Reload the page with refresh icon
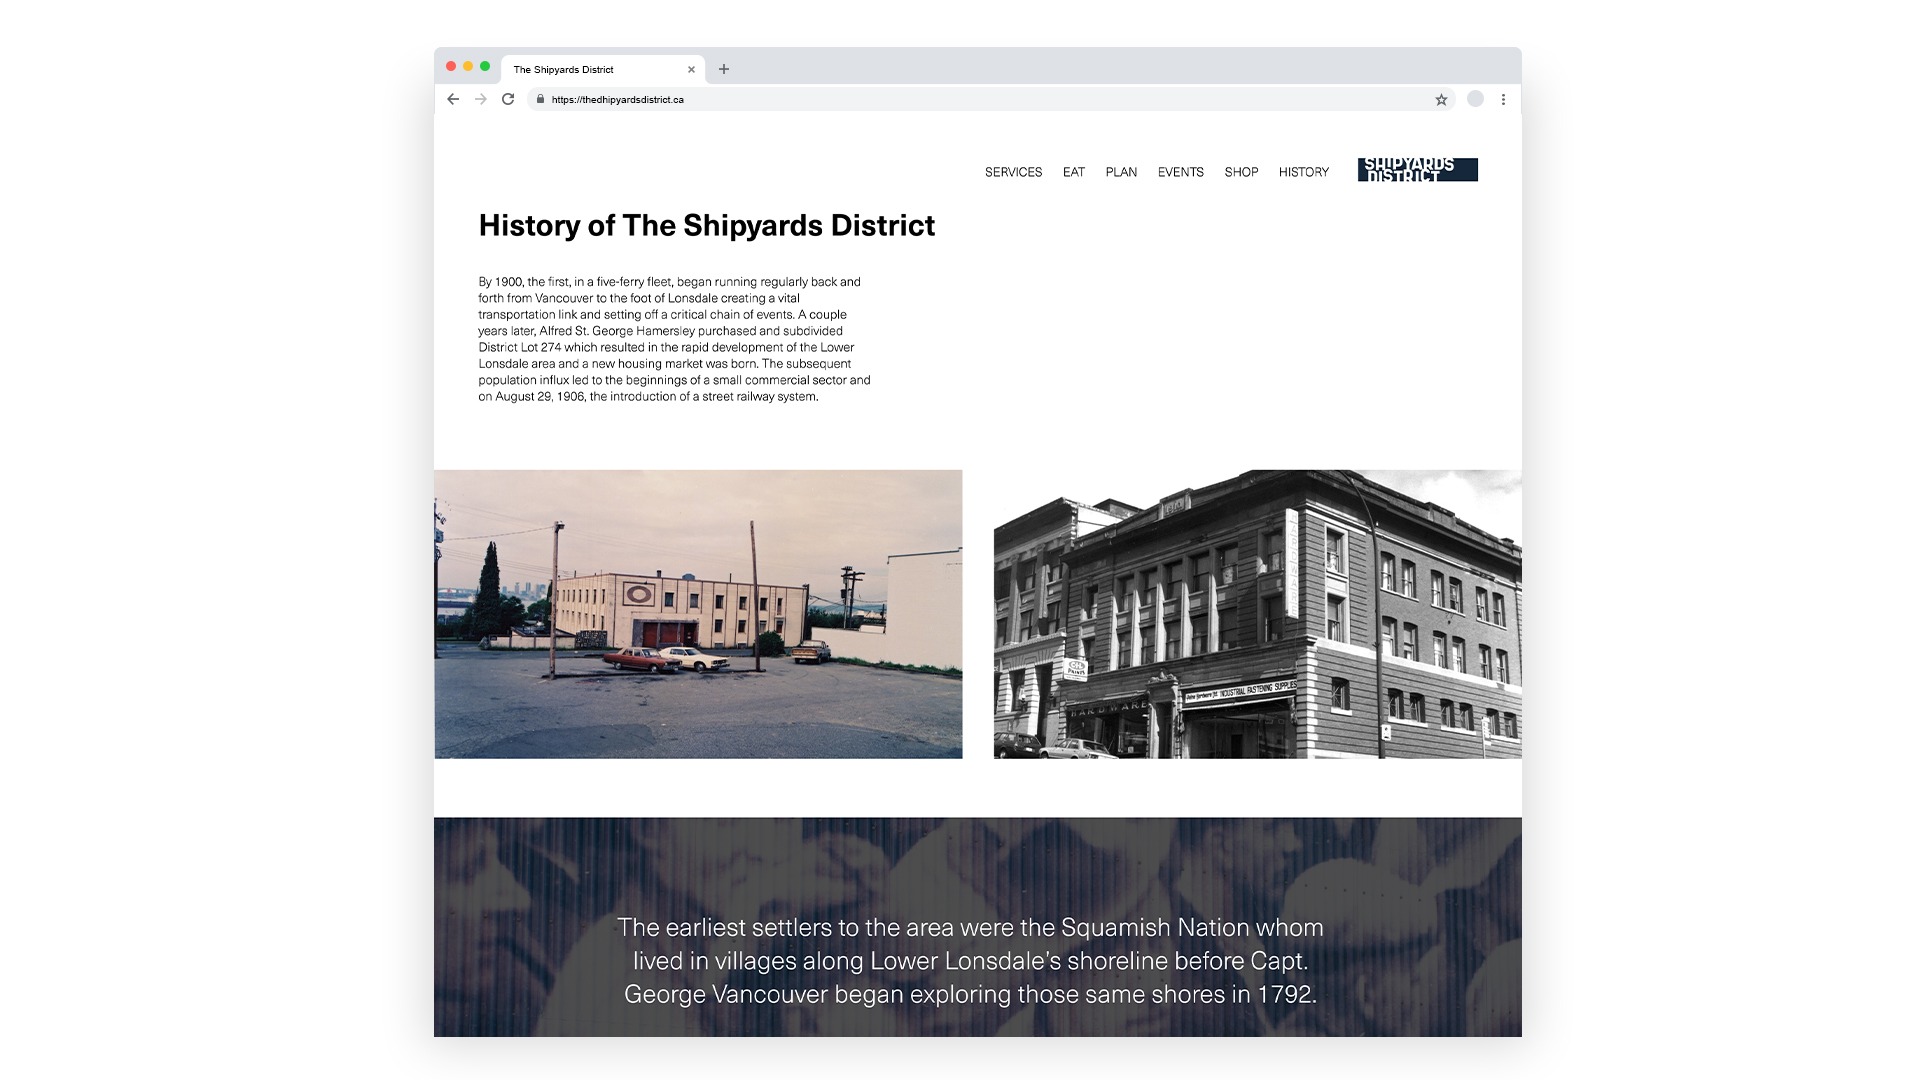 [508, 99]
